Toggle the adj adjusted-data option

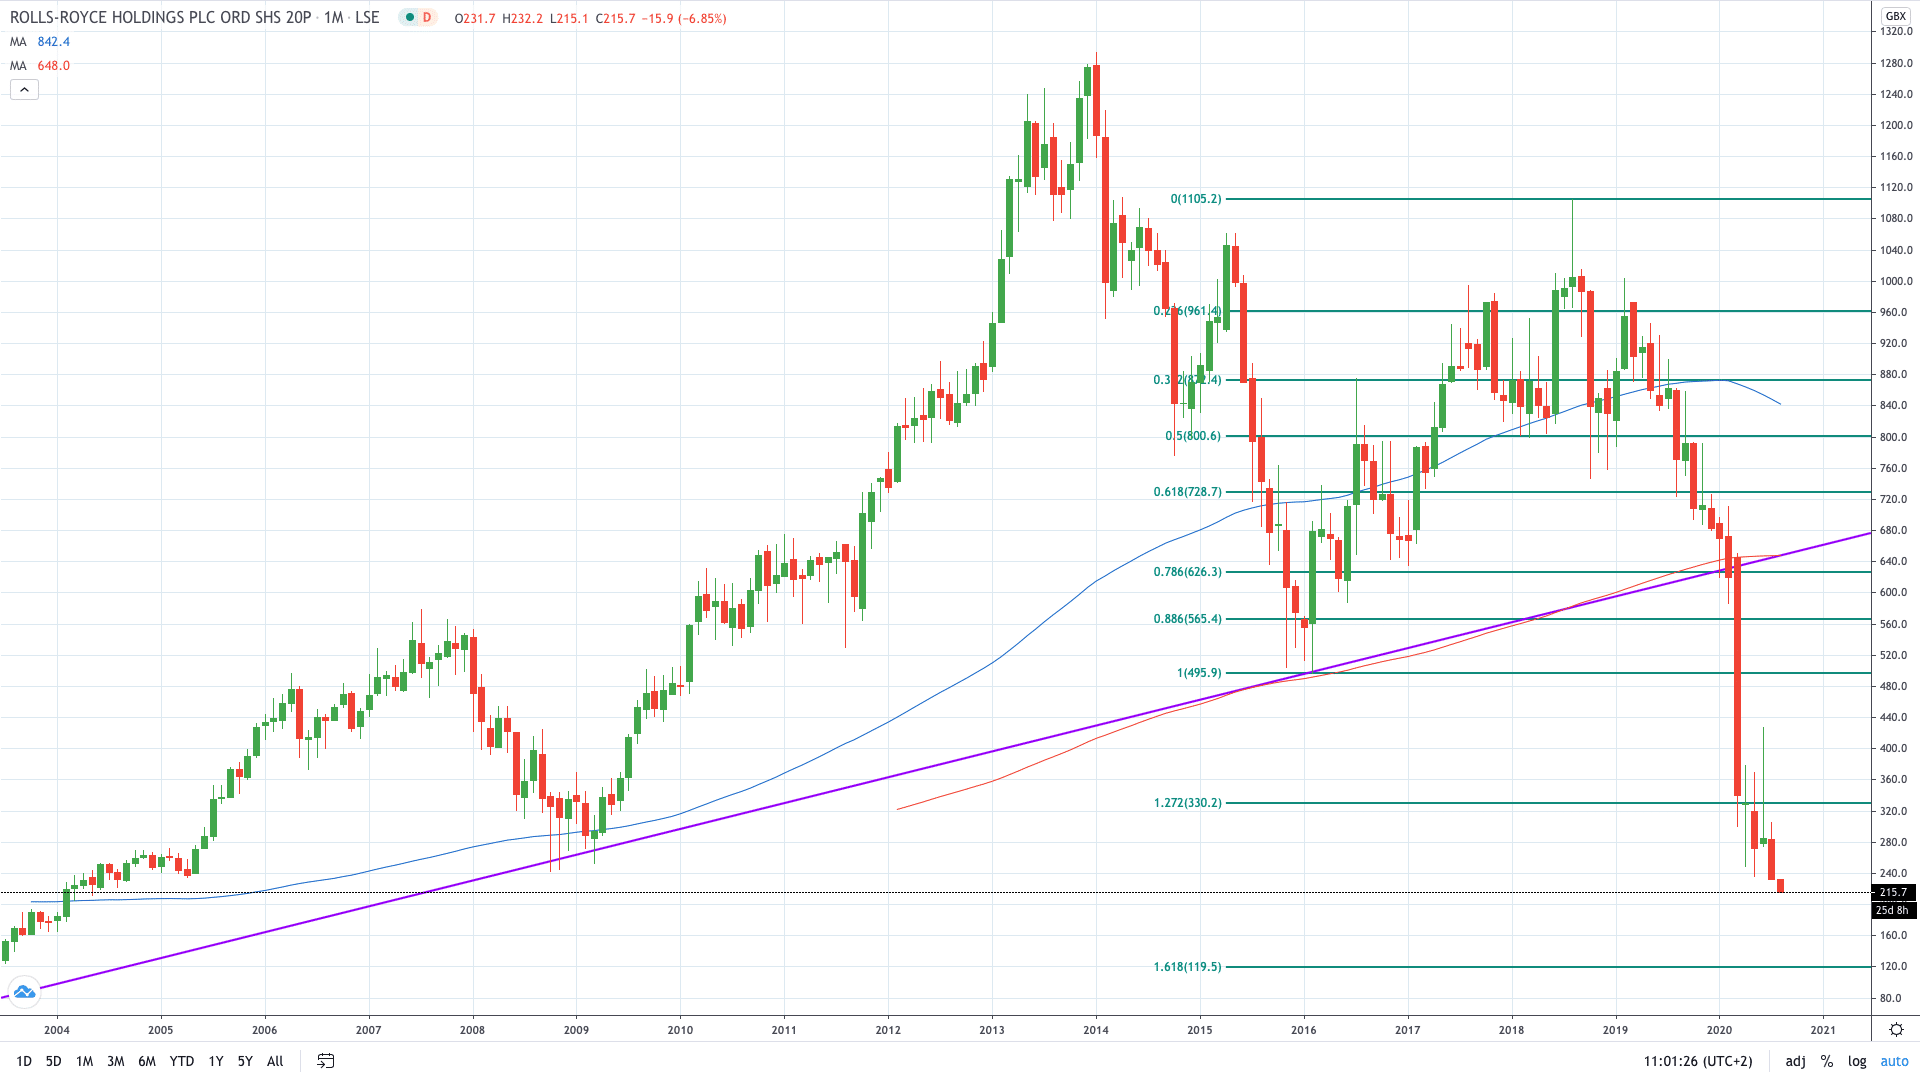click(x=1795, y=1061)
